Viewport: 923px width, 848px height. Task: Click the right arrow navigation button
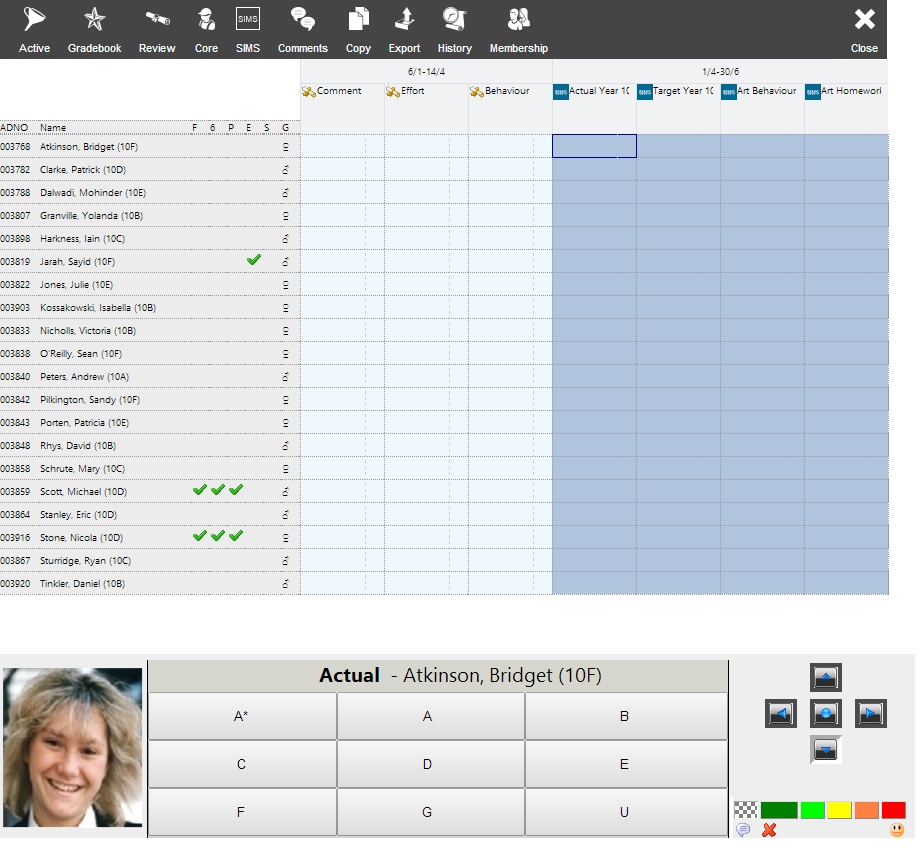pyautogui.click(x=870, y=713)
